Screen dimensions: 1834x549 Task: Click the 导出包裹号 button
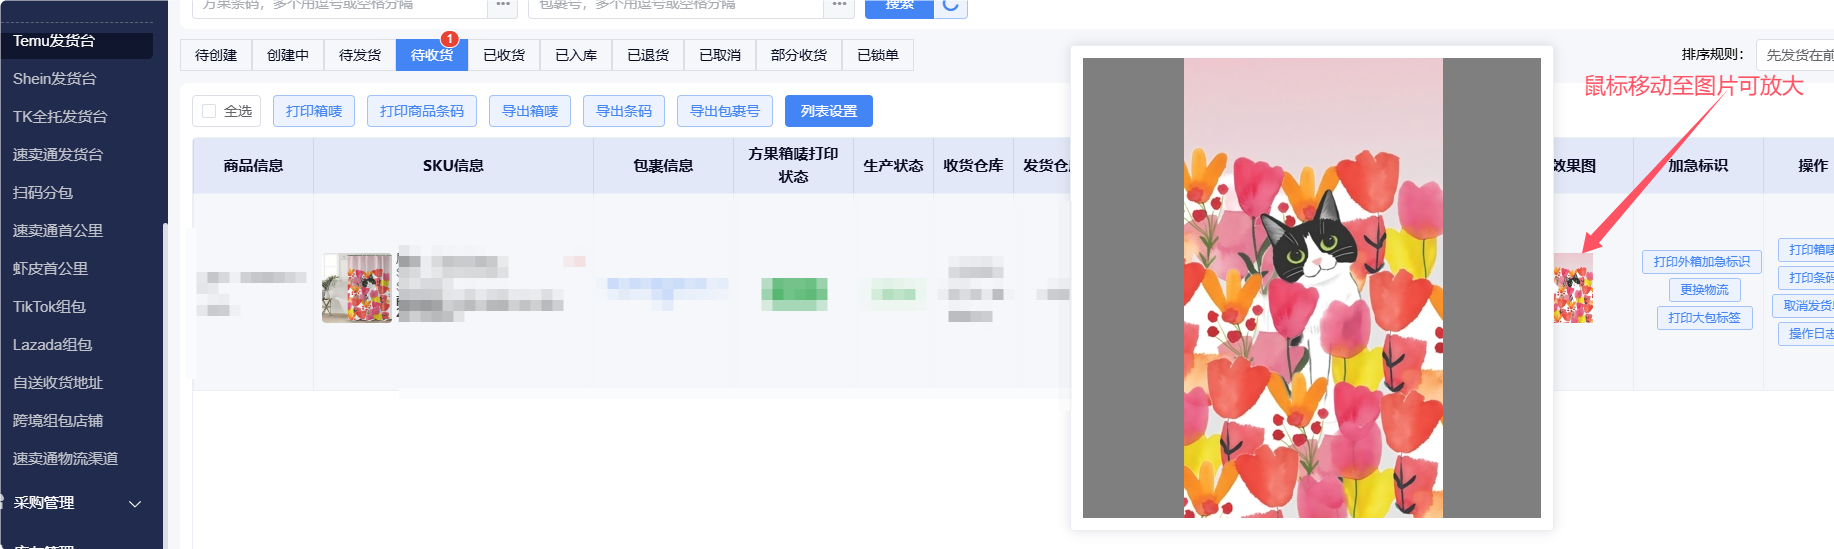coord(725,111)
